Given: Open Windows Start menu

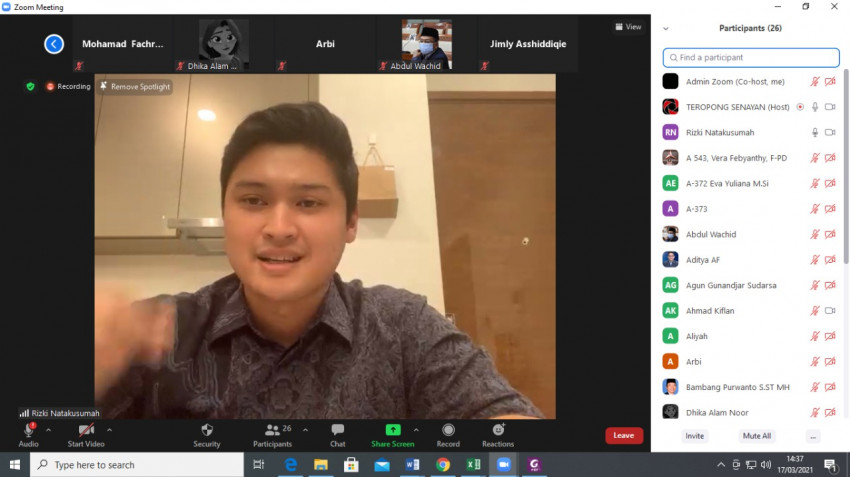Looking at the screenshot, I should [x=15, y=465].
